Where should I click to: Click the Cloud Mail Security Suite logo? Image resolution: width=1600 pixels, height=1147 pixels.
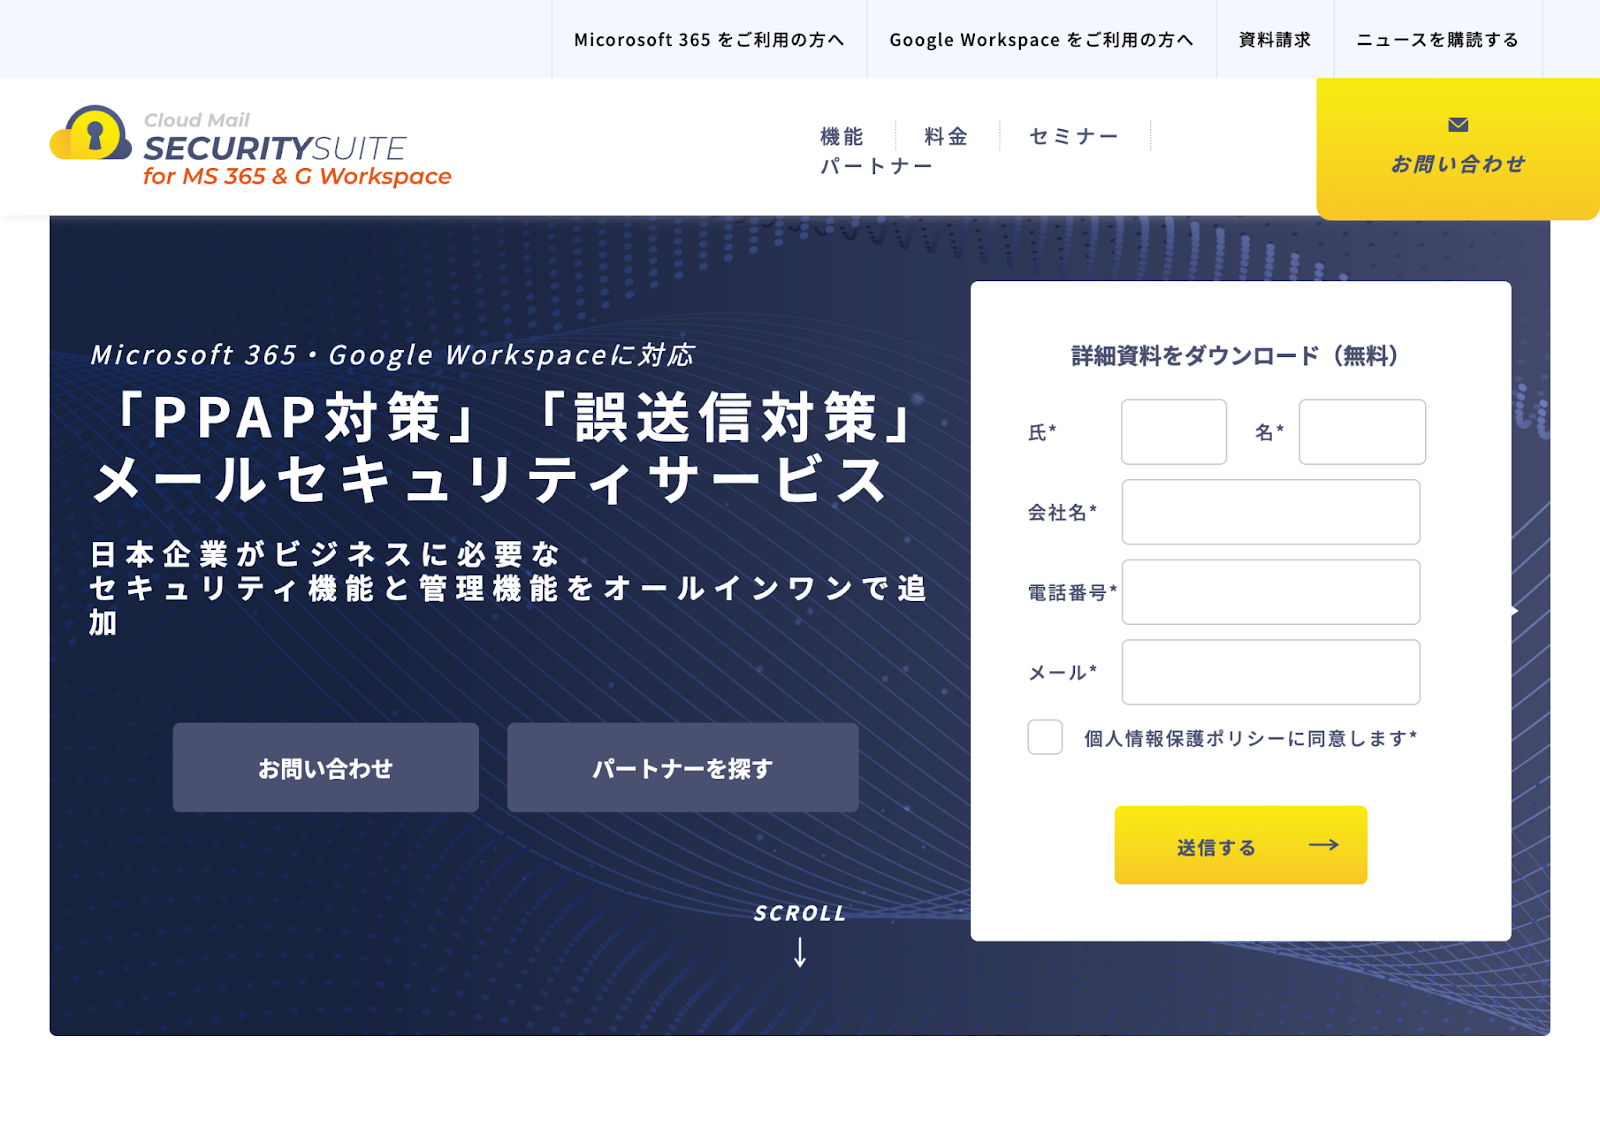tap(251, 147)
